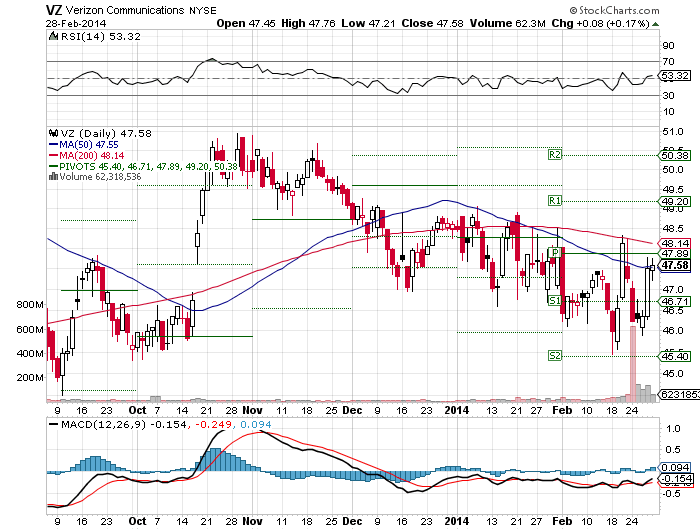Click the RSI 30 axis level label
700x530 pixels.
pos(669,96)
